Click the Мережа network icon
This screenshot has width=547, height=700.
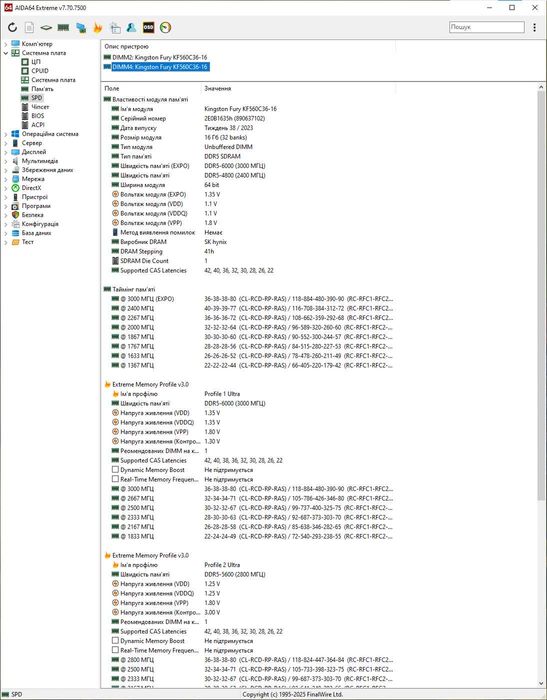(15, 179)
